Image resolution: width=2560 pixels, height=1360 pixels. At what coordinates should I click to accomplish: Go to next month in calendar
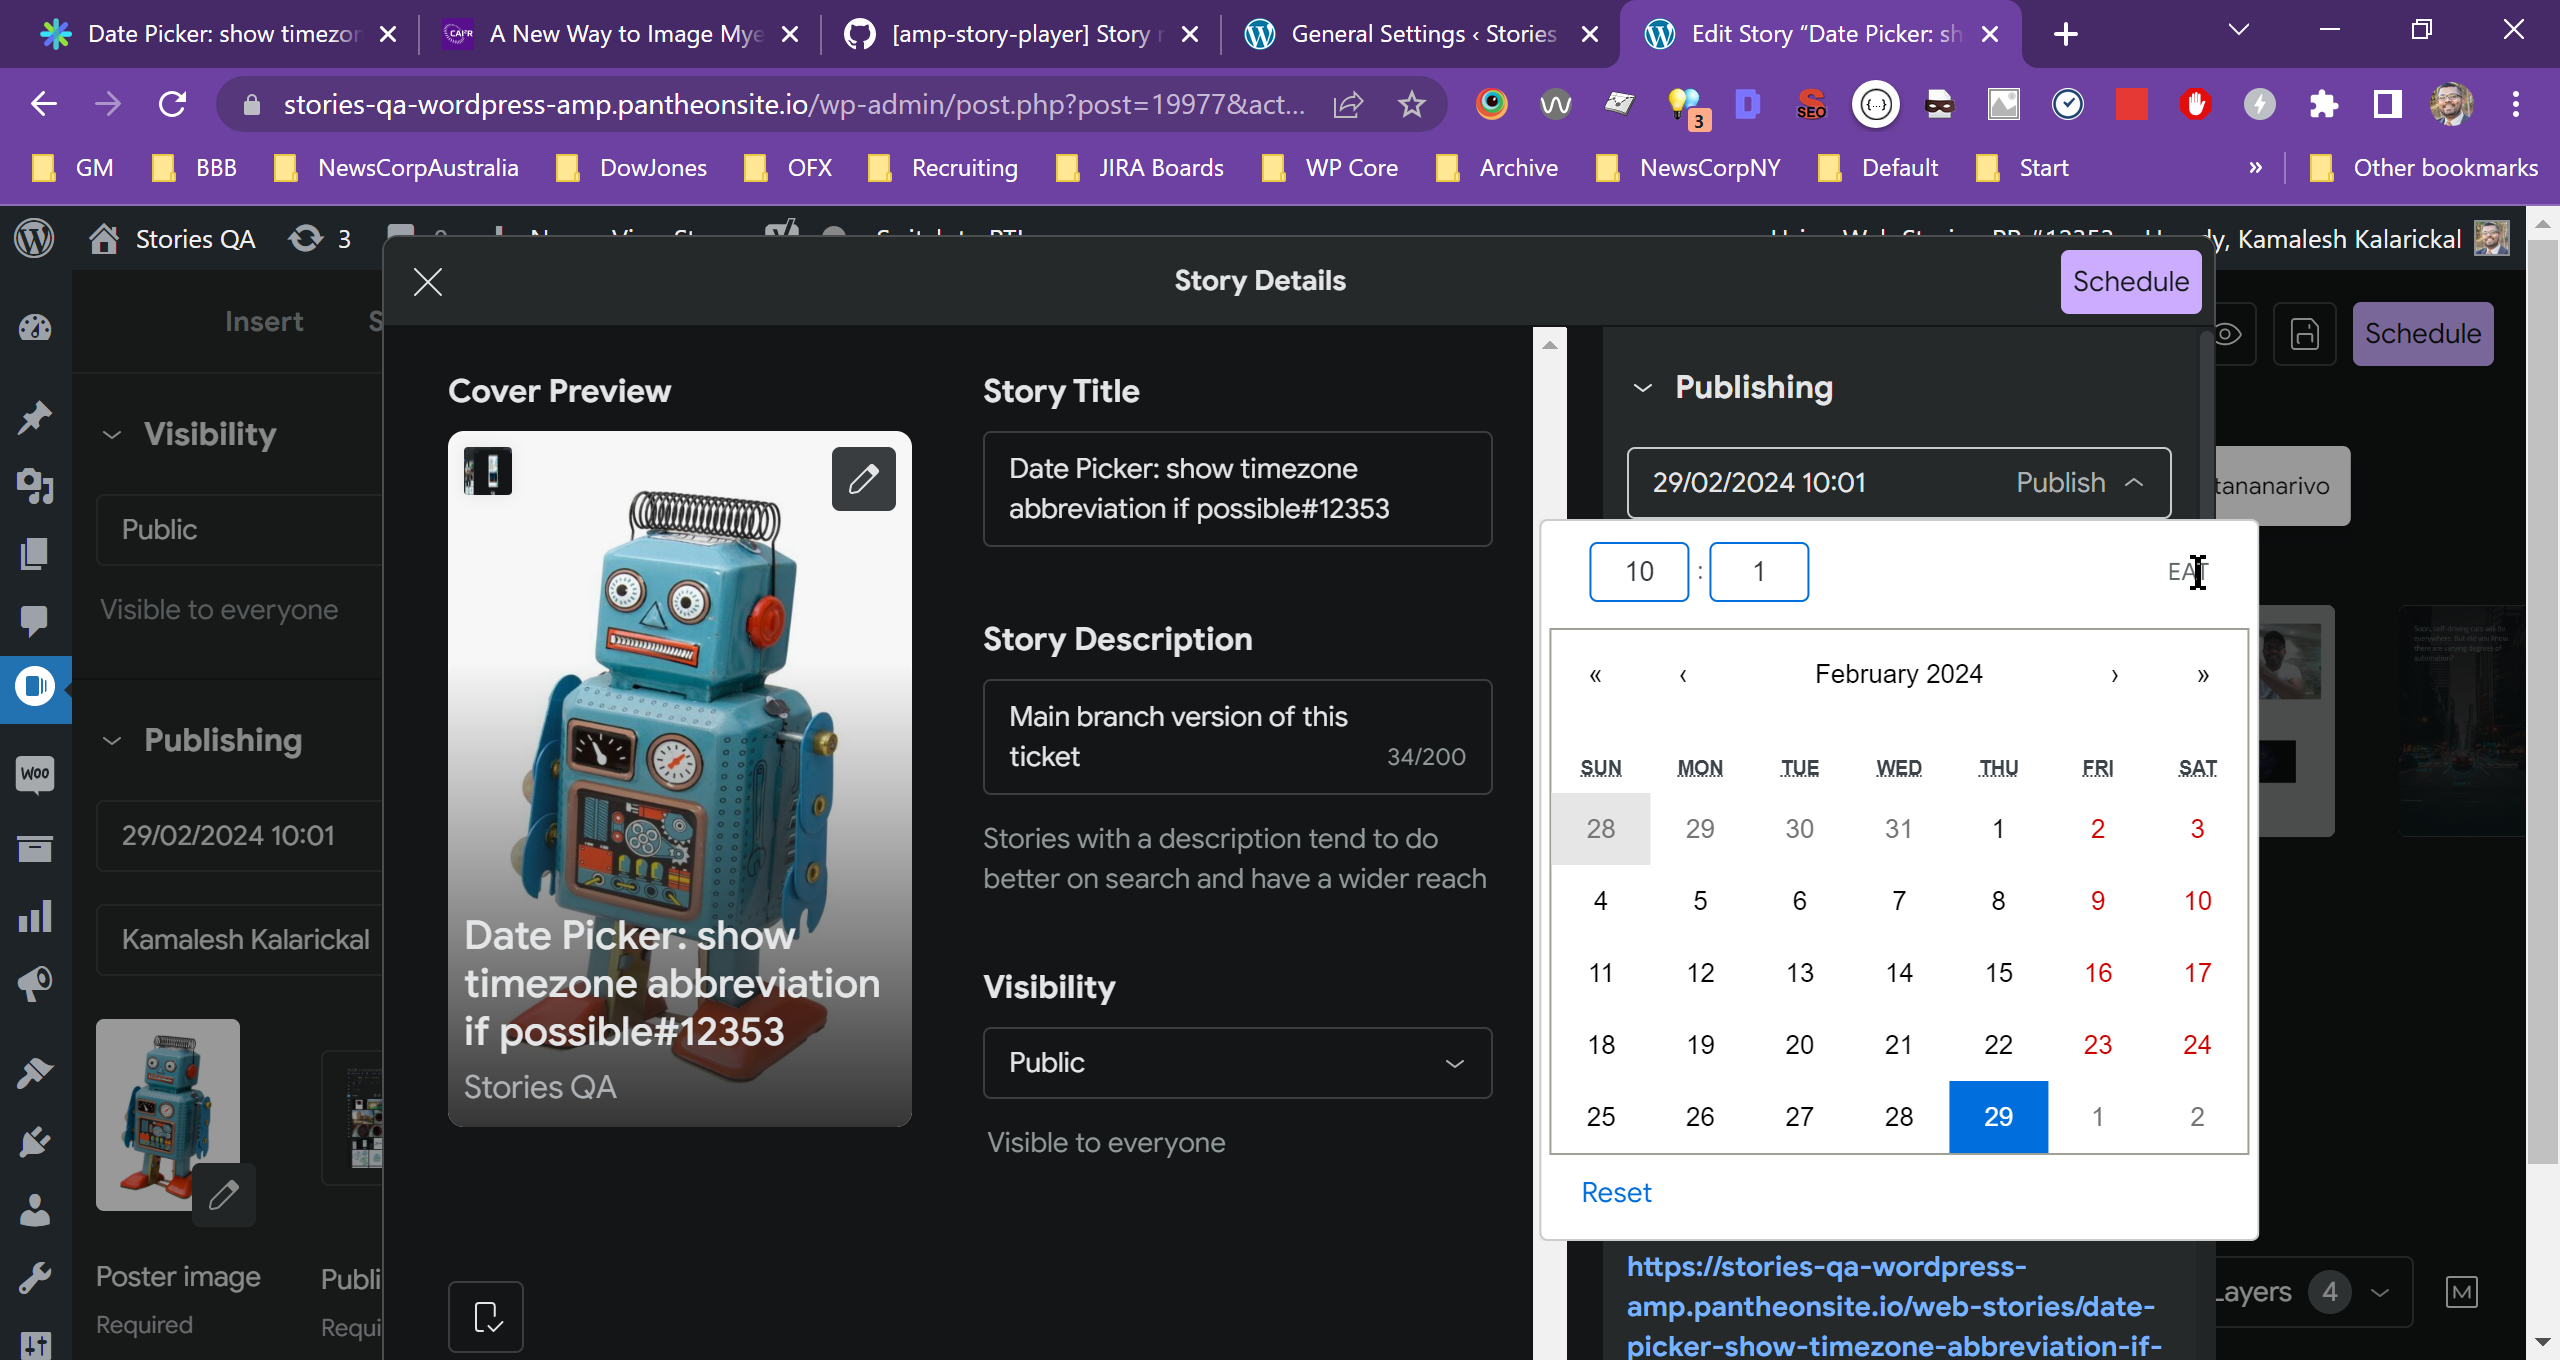tap(2115, 675)
